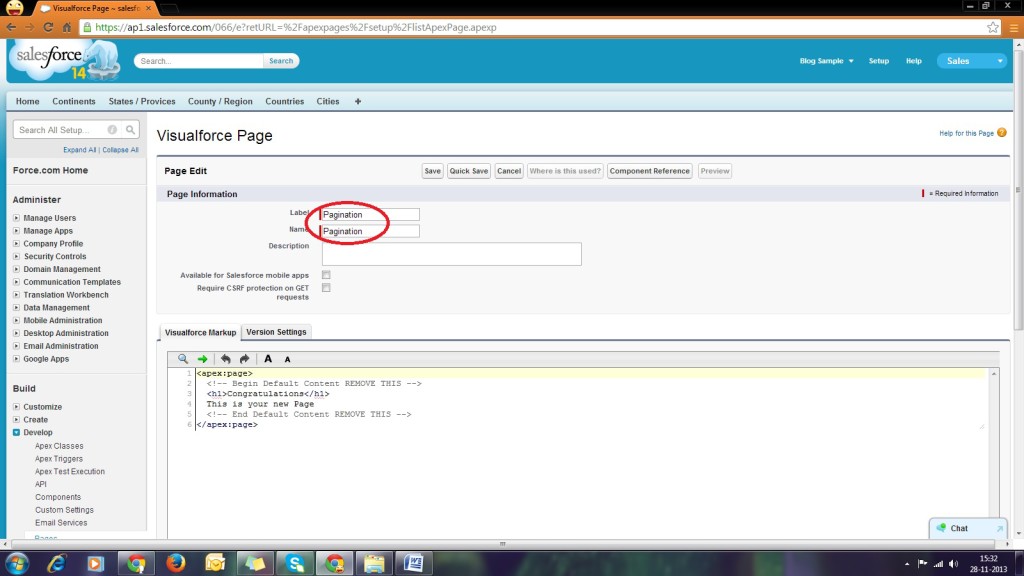Click the horizontal page scrollbar
This screenshot has width=1024, height=576.
pos(503,543)
